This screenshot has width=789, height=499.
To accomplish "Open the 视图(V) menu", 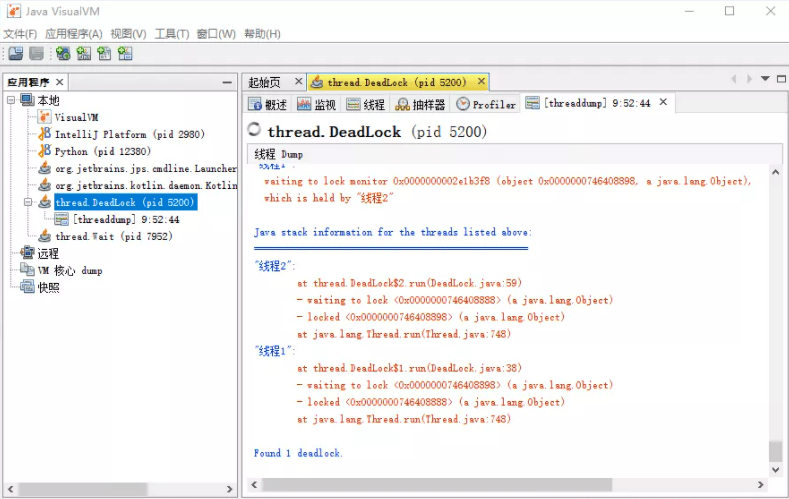I will 128,34.
